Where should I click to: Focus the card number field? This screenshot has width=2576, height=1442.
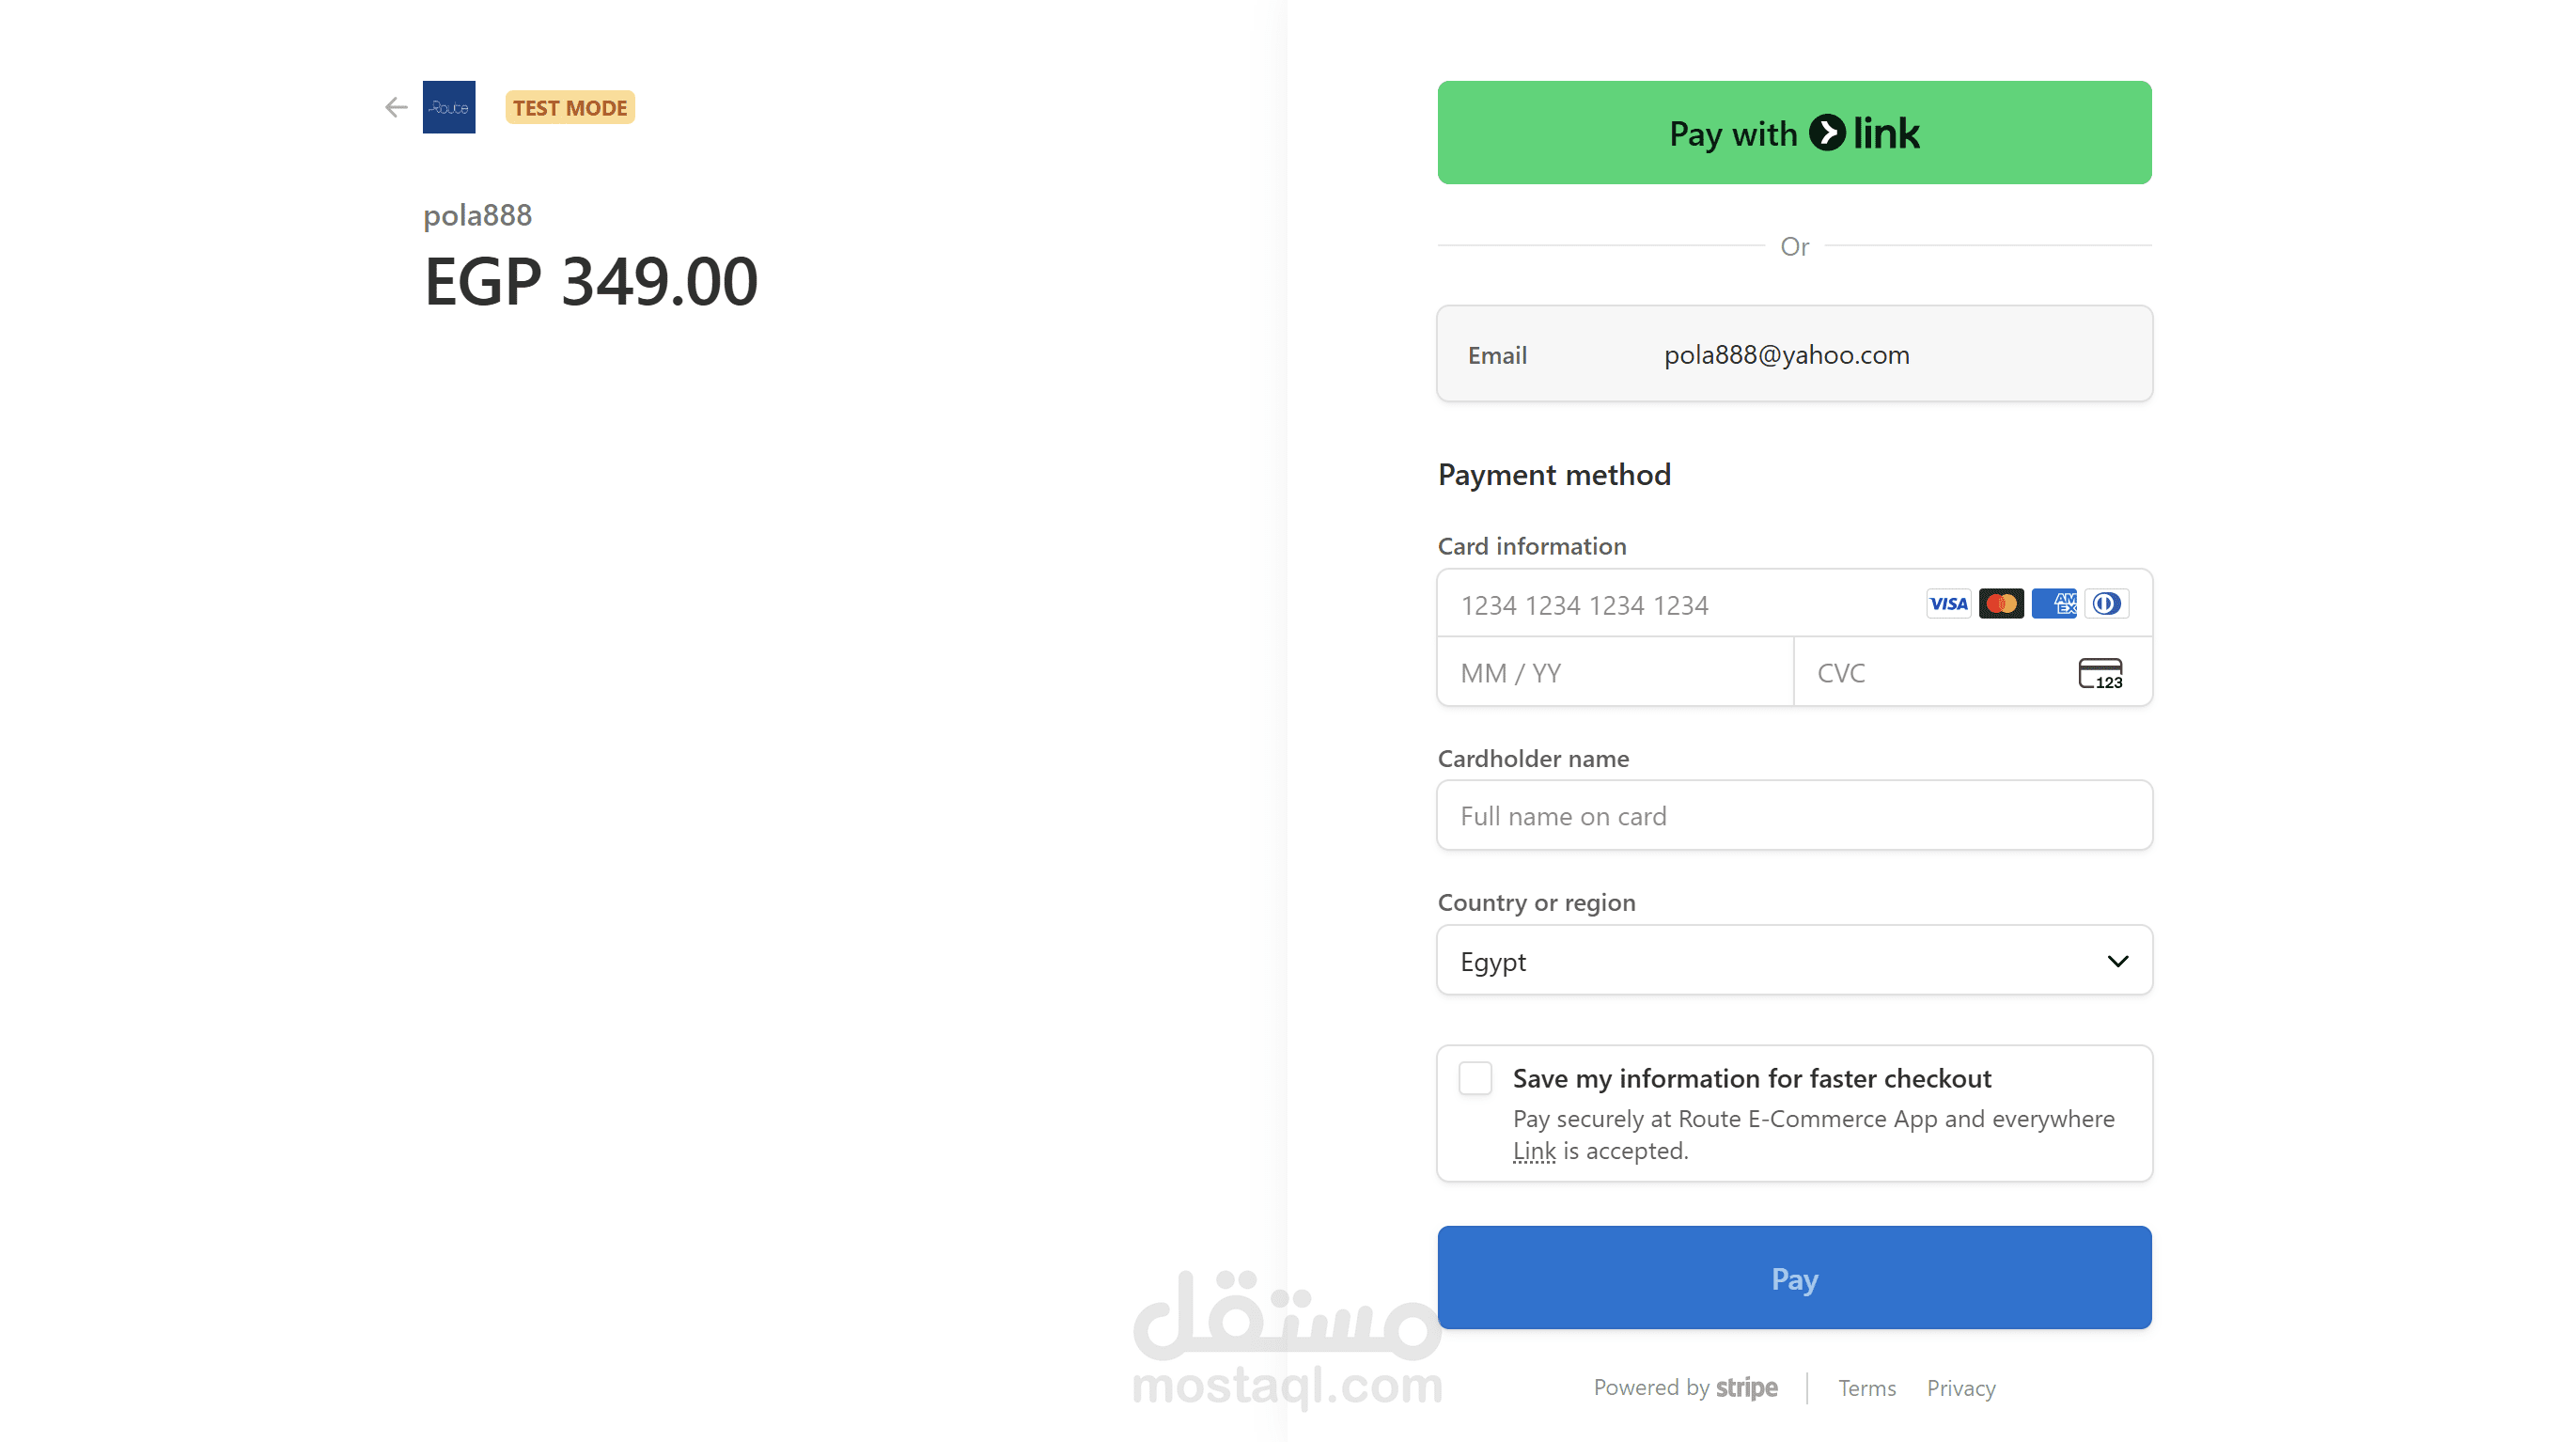click(1680, 605)
